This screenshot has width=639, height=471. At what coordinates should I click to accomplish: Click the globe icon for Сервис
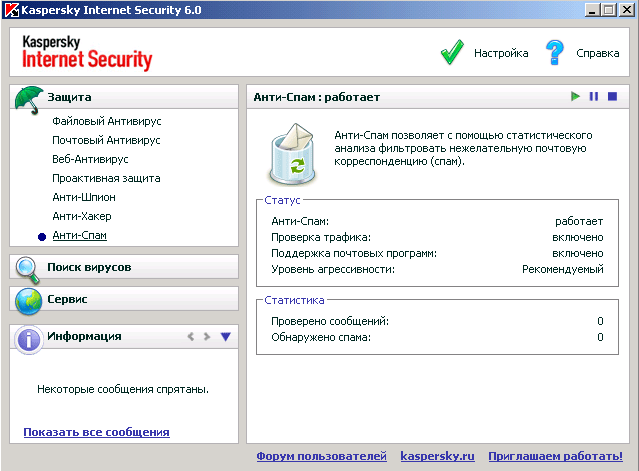point(28,299)
